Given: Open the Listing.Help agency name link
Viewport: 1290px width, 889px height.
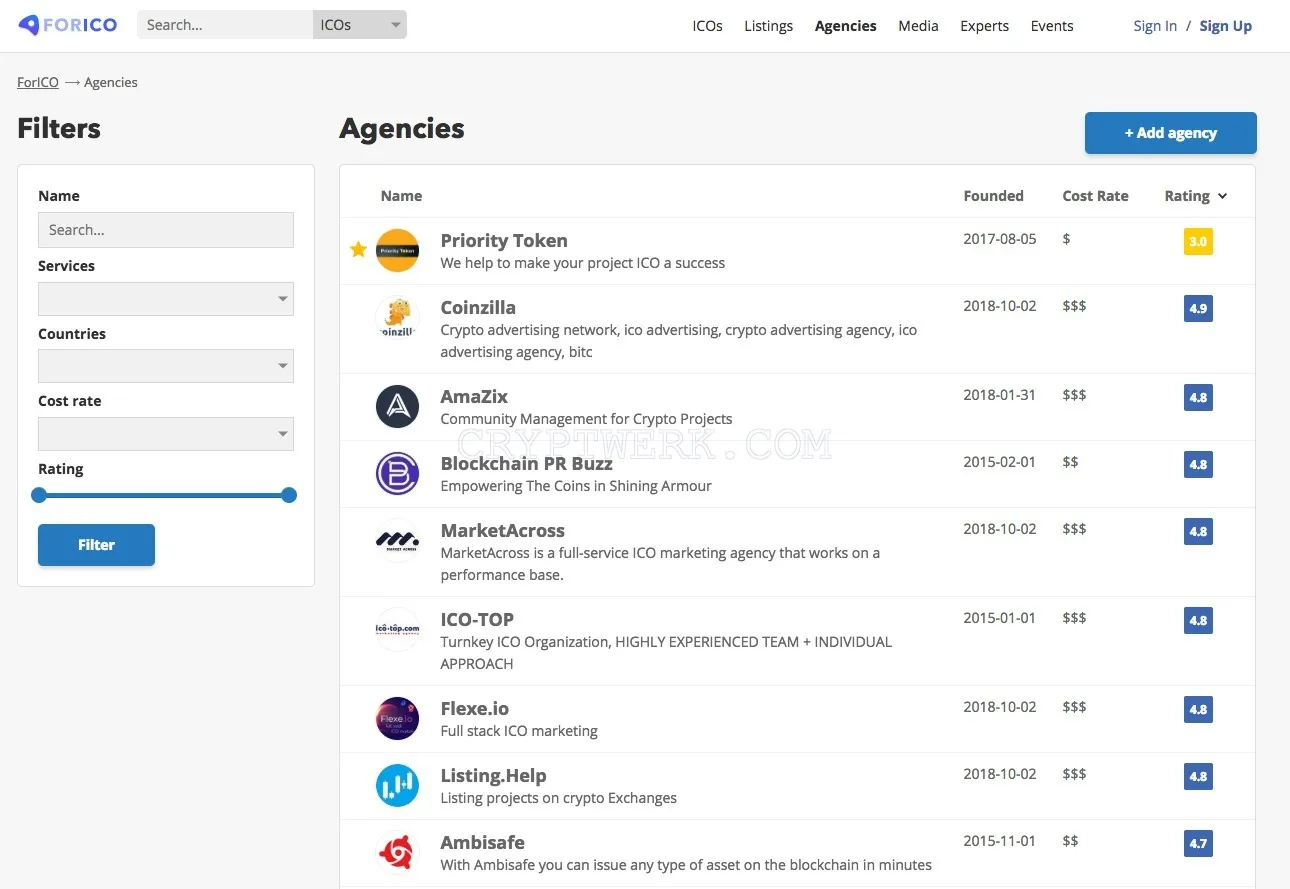Looking at the screenshot, I should pyautogui.click(x=493, y=775).
